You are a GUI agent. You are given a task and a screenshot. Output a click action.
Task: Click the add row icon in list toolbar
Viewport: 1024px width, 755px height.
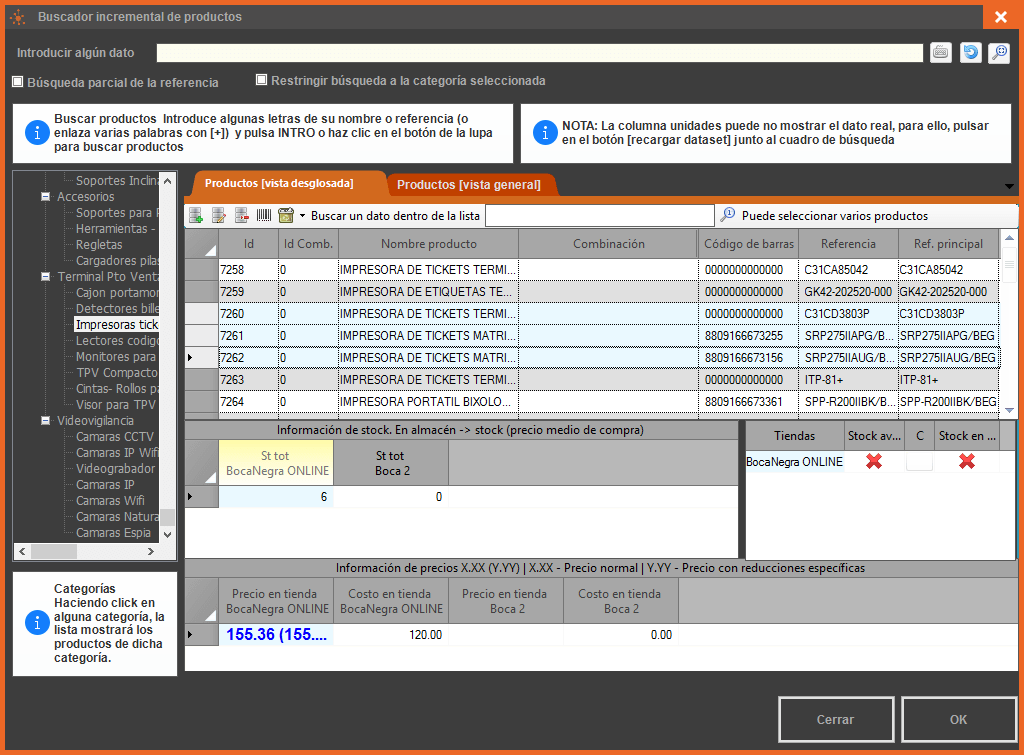tap(196, 215)
